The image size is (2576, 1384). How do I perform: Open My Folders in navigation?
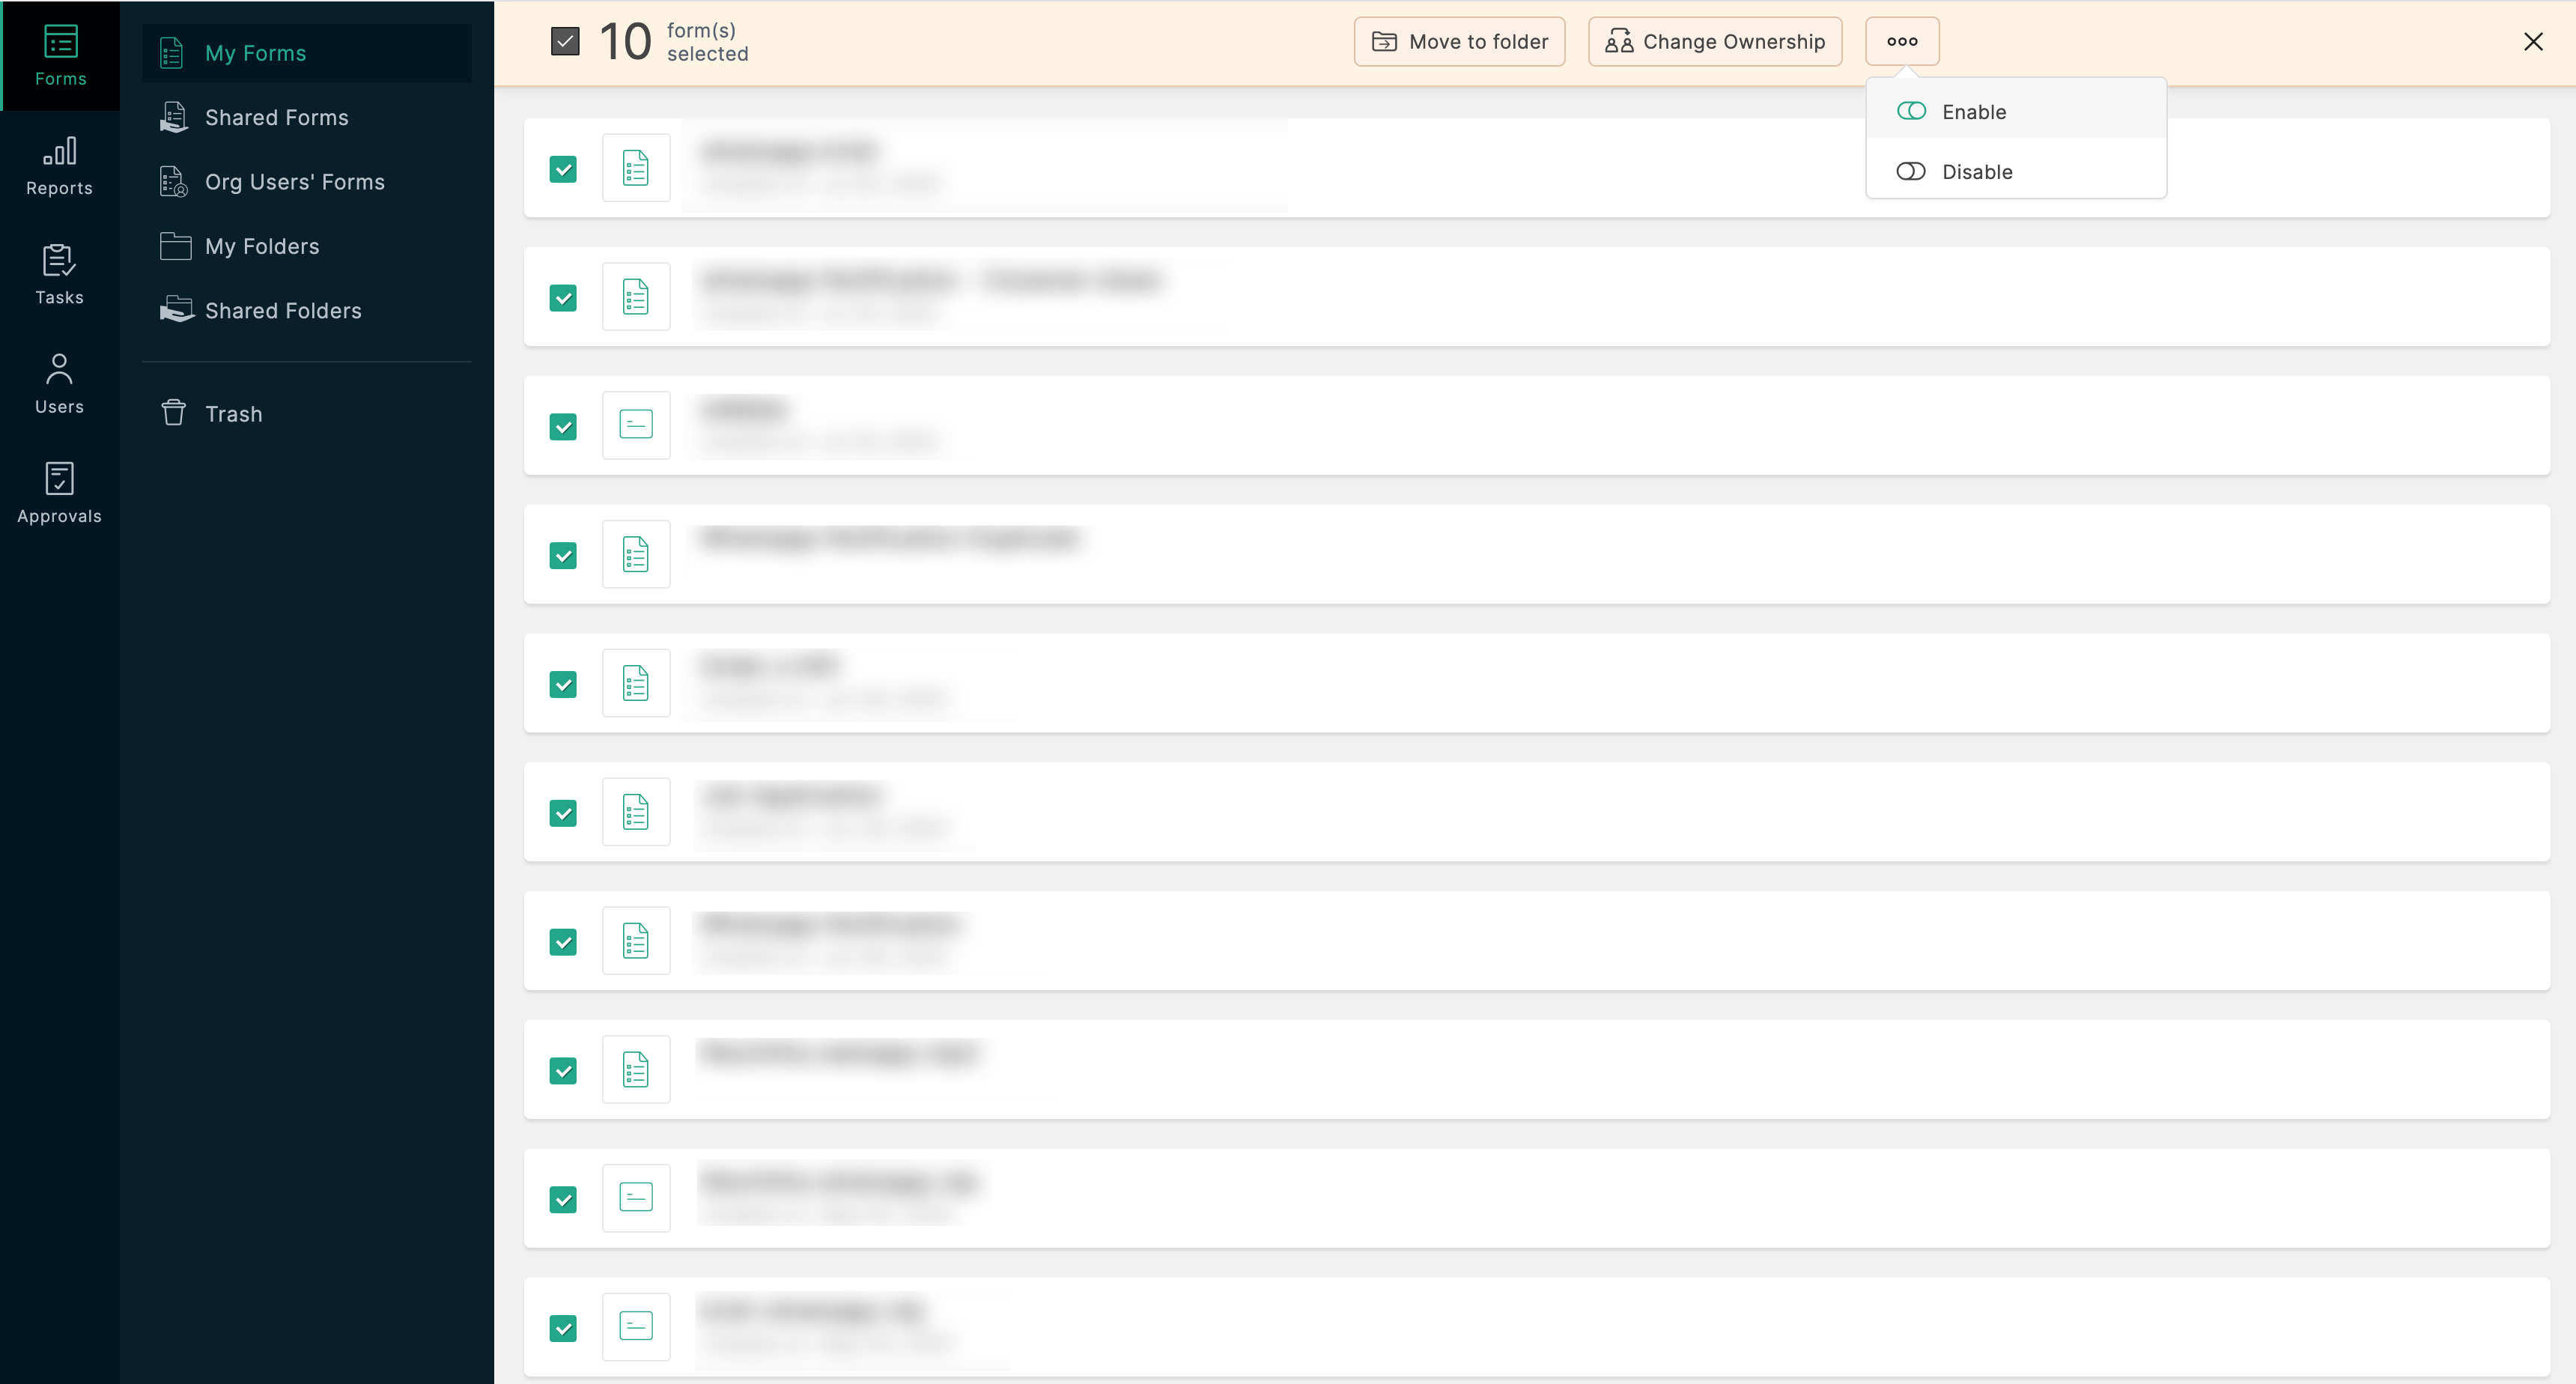(262, 247)
